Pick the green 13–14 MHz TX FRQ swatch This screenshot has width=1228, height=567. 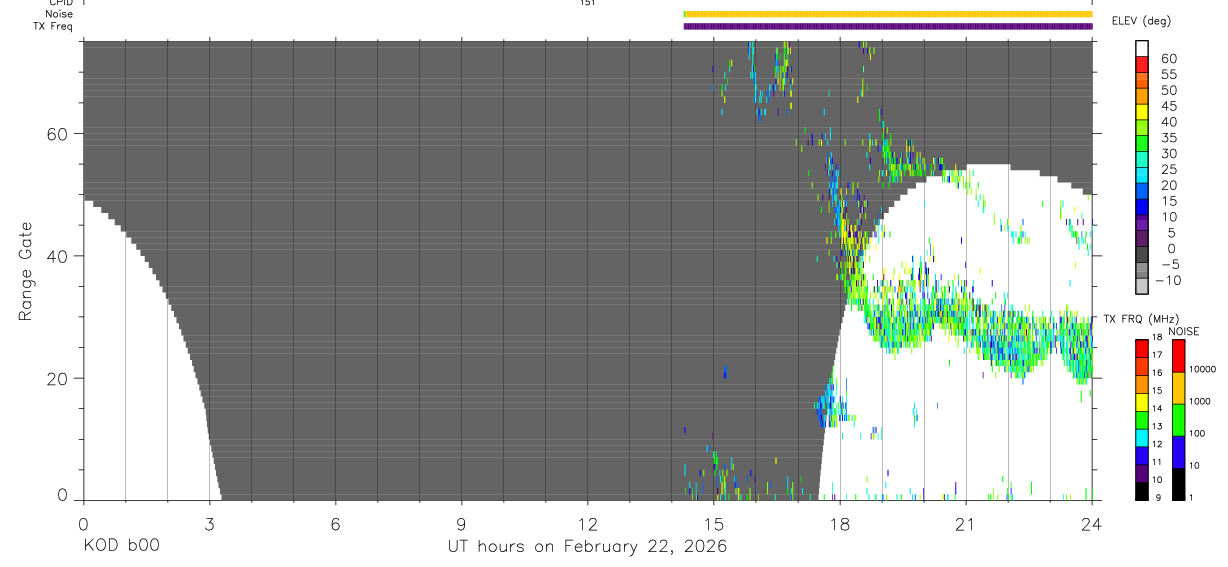tap(1141, 420)
